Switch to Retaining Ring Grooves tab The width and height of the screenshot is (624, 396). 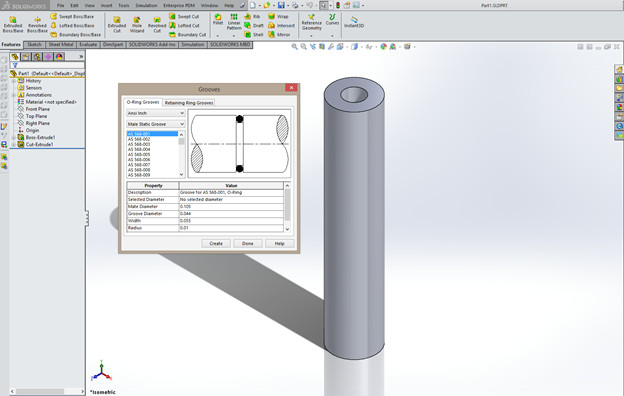[189, 103]
